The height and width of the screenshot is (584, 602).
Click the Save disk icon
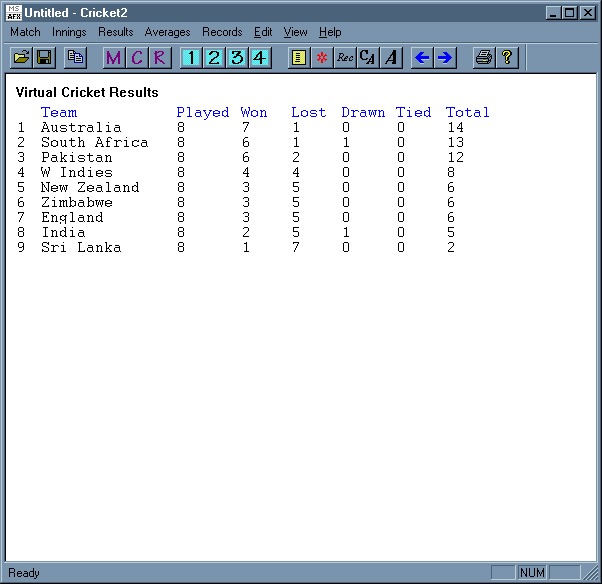coord(44,58)
